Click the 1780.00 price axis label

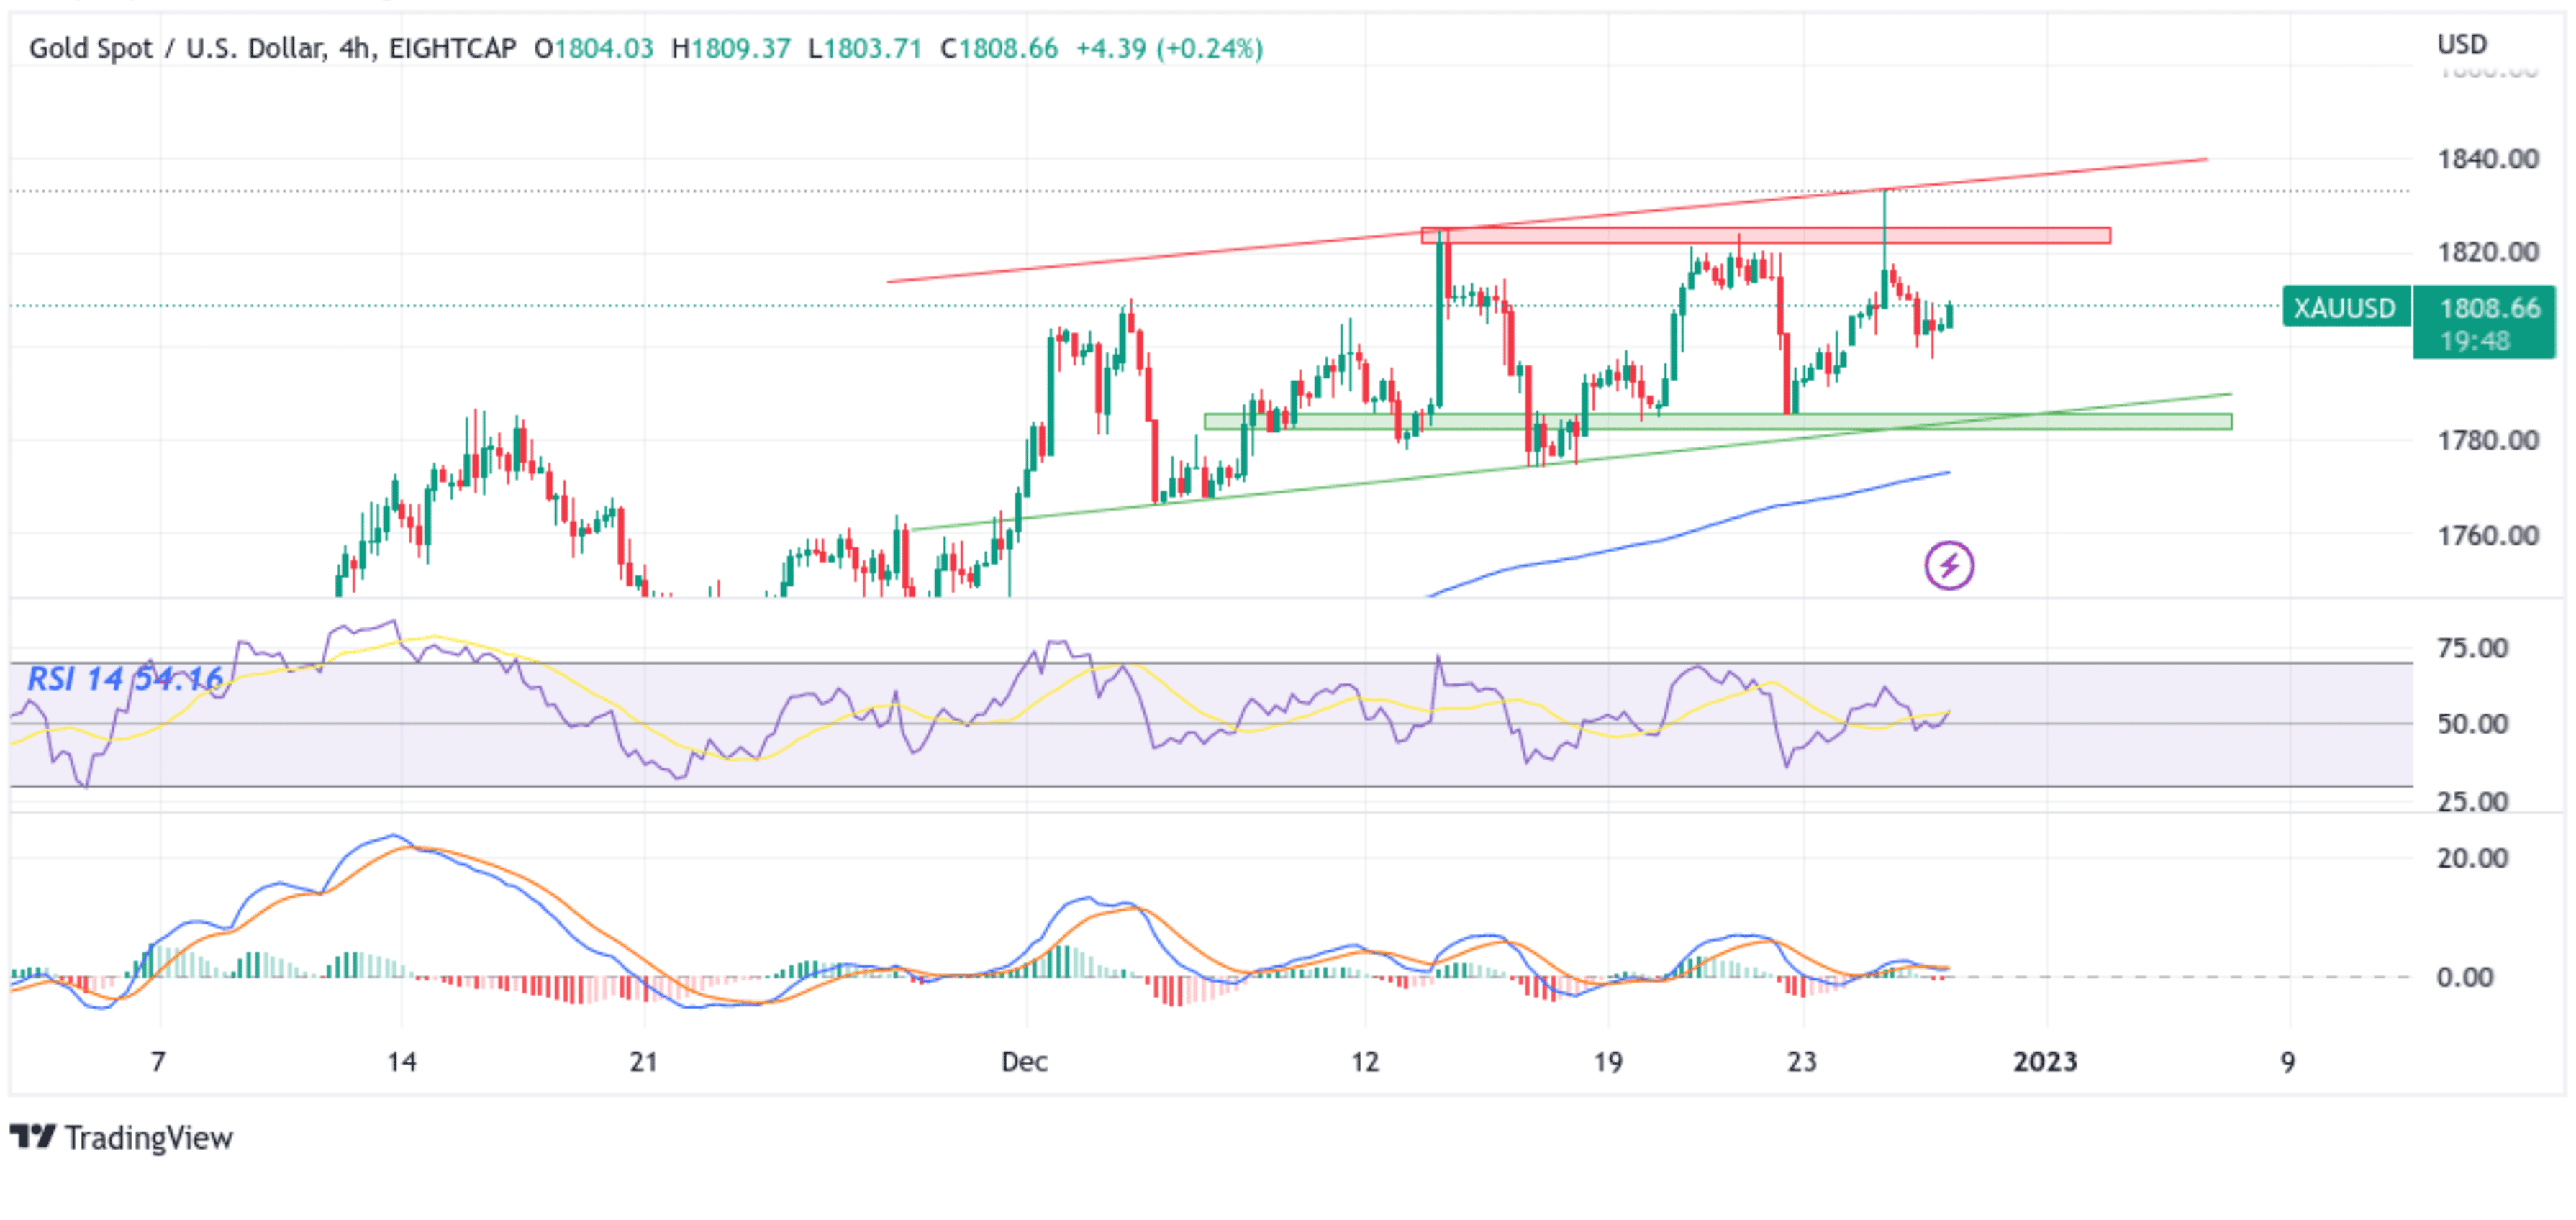[x=2488, y=440]
